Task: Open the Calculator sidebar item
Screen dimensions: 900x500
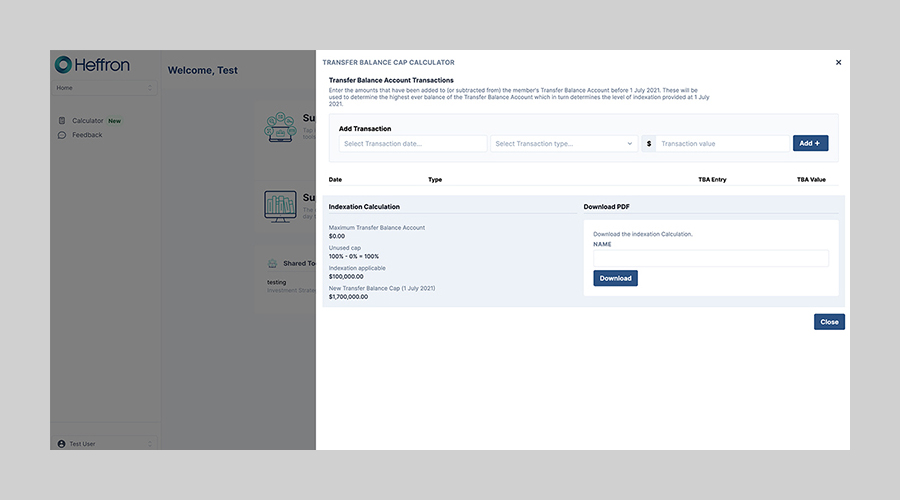Action: point(88,121)
